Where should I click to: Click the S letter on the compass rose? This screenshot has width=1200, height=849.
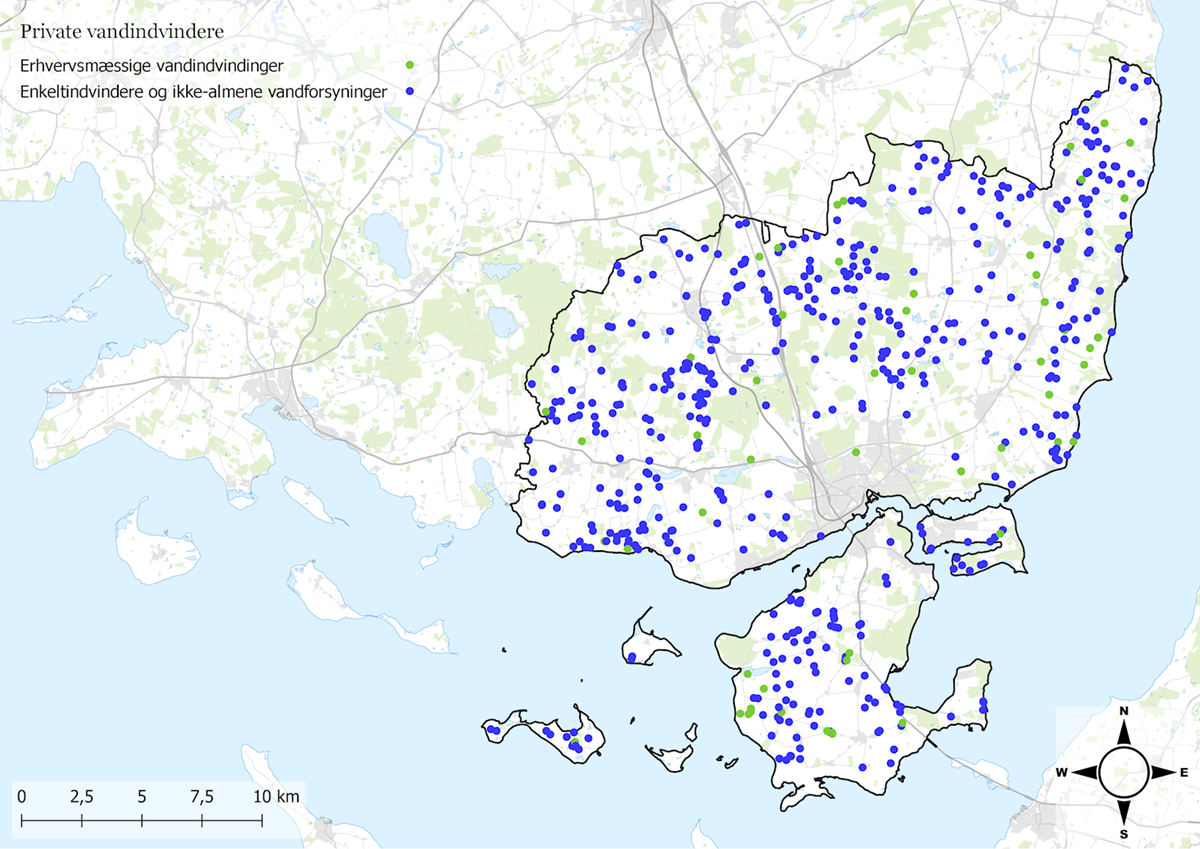point(1124,834)
